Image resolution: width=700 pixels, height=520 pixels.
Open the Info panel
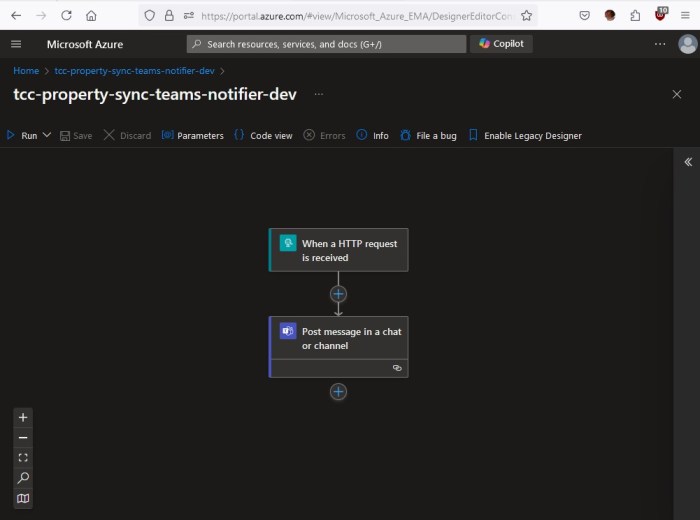[372, 135]
